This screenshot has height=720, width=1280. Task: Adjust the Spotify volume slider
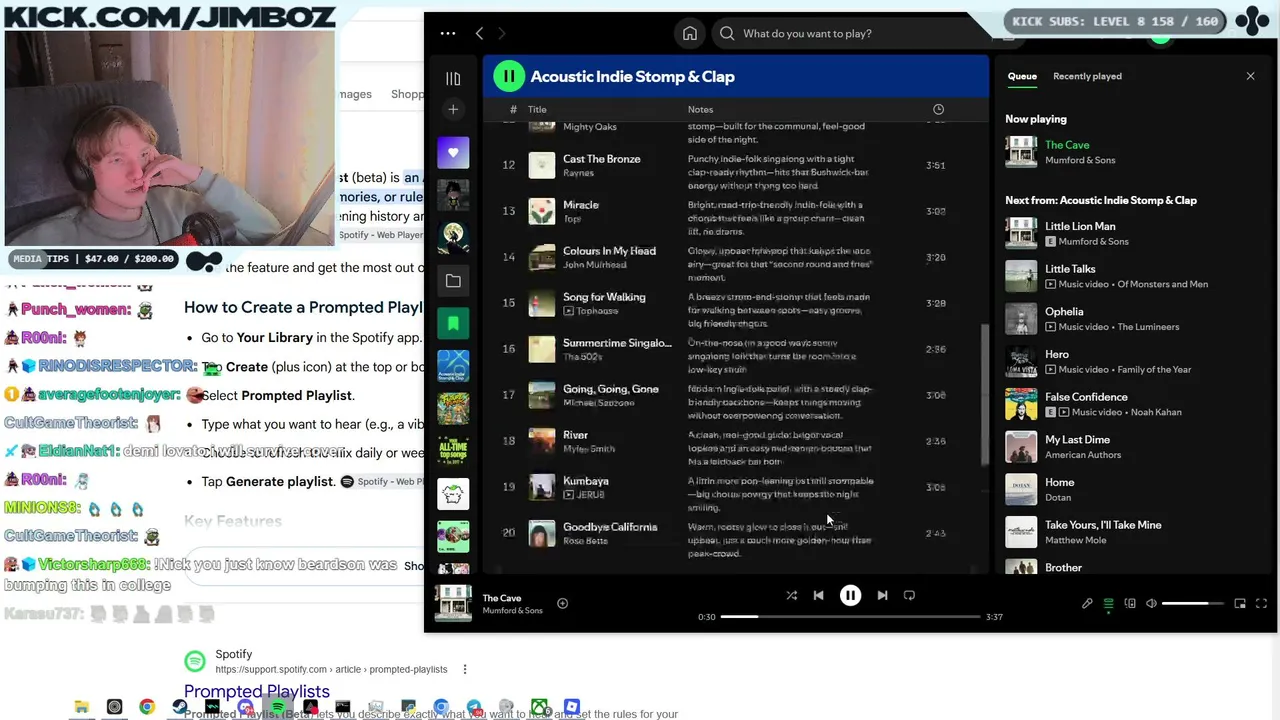coord(1192,603)
